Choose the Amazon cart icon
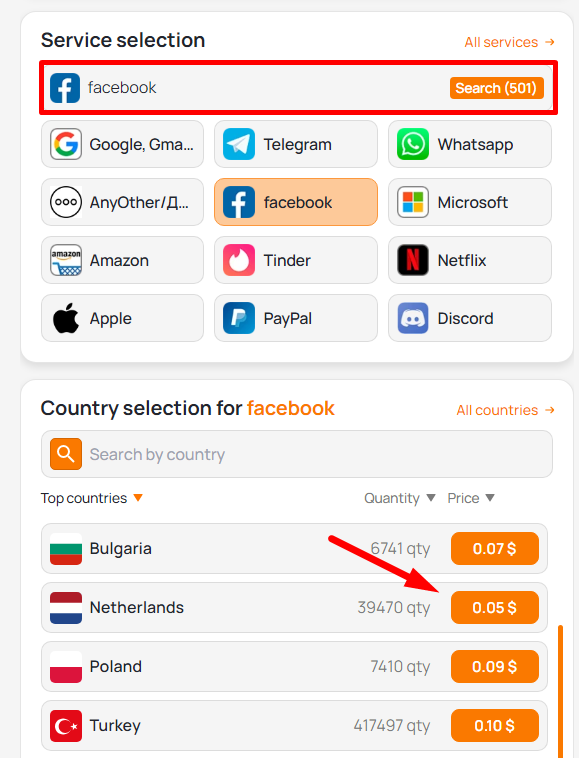The image size is (579, 758). (x=66, y=260)
